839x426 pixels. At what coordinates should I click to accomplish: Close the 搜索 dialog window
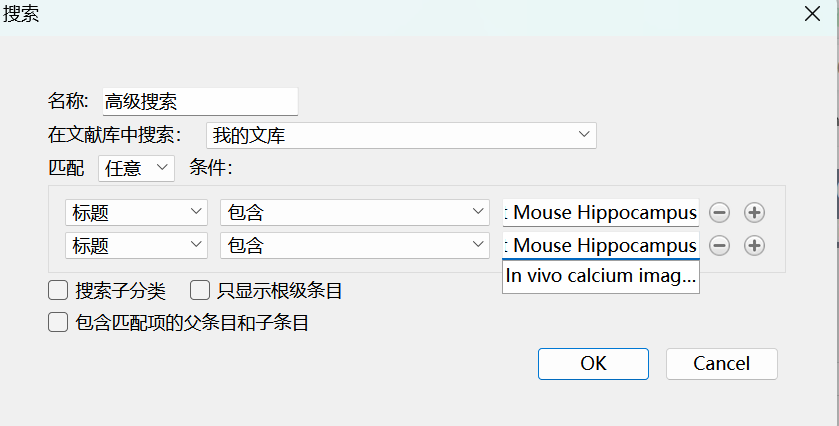click(x=813, y=15)
